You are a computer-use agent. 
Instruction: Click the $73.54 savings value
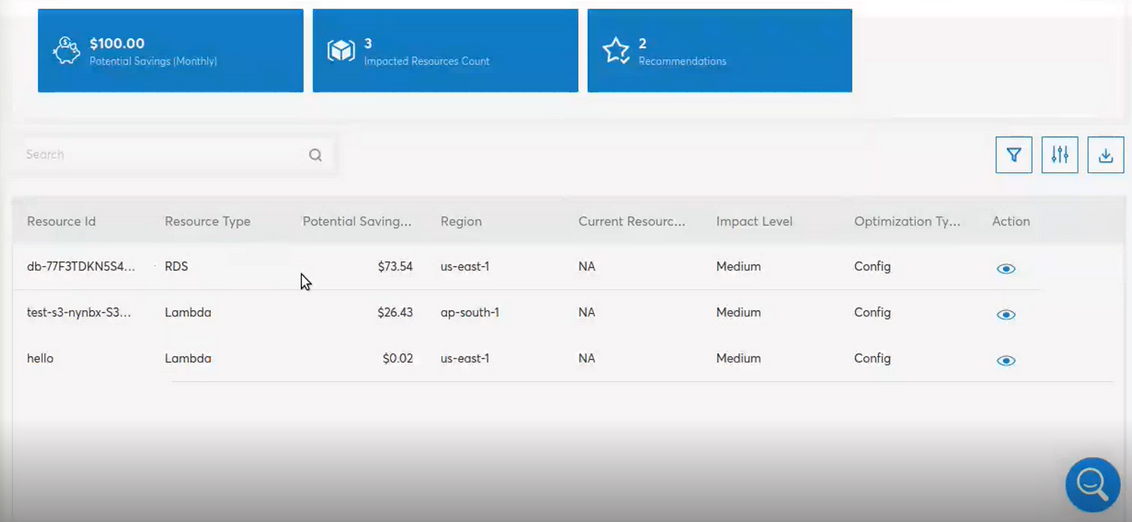pyautogui.click(x=395, y=266)
